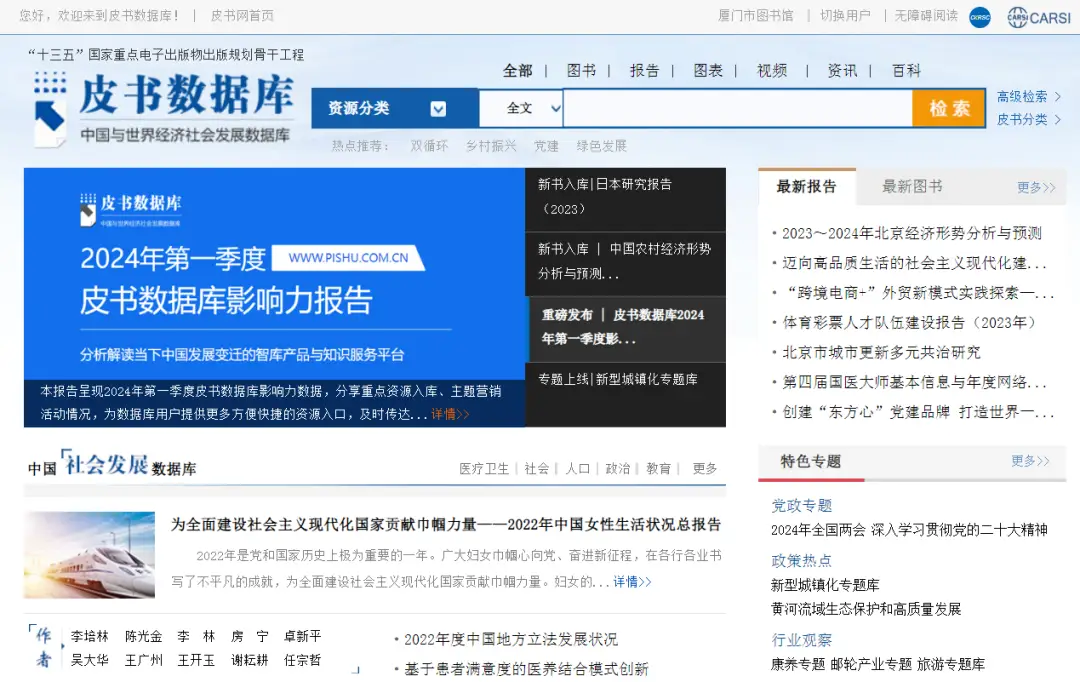Click 教育 in 社会发展 header

point(658,468)
